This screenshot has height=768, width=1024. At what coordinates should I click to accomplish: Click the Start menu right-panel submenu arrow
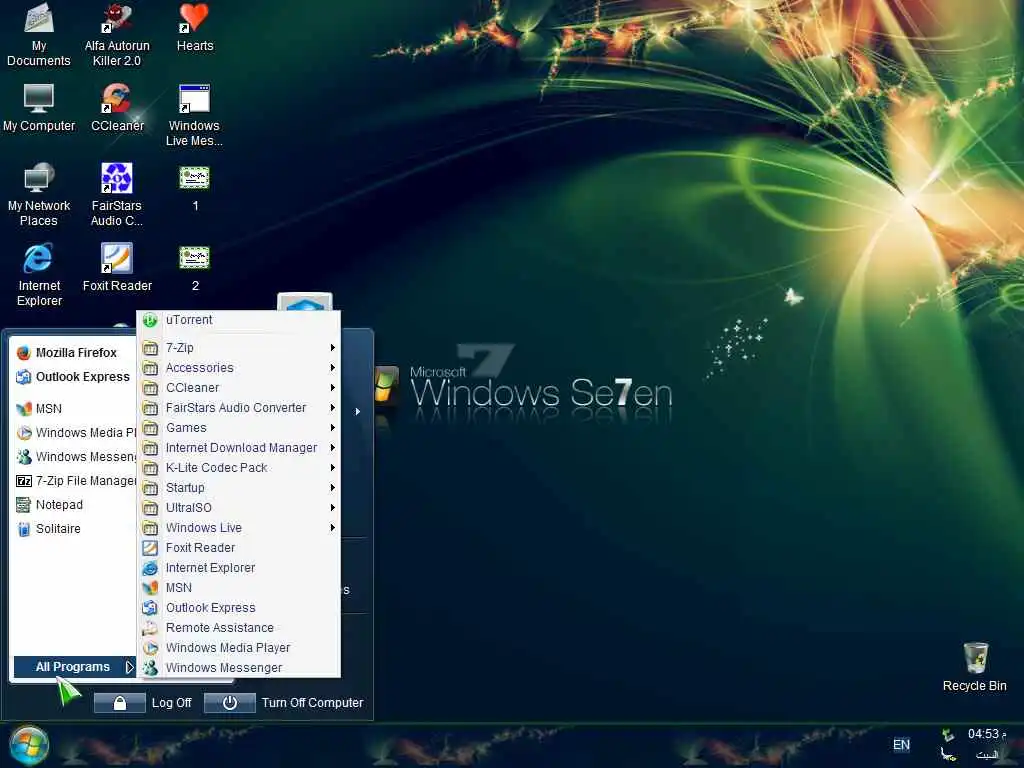point(358,411)
